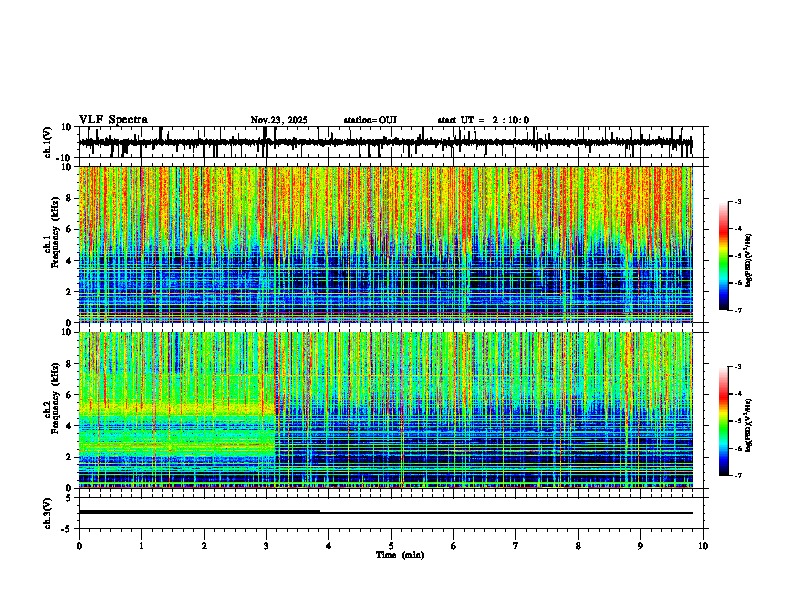Click the "ch.1(V)" waveform axis label
The image size is (792, 612).
coord(48,142)
